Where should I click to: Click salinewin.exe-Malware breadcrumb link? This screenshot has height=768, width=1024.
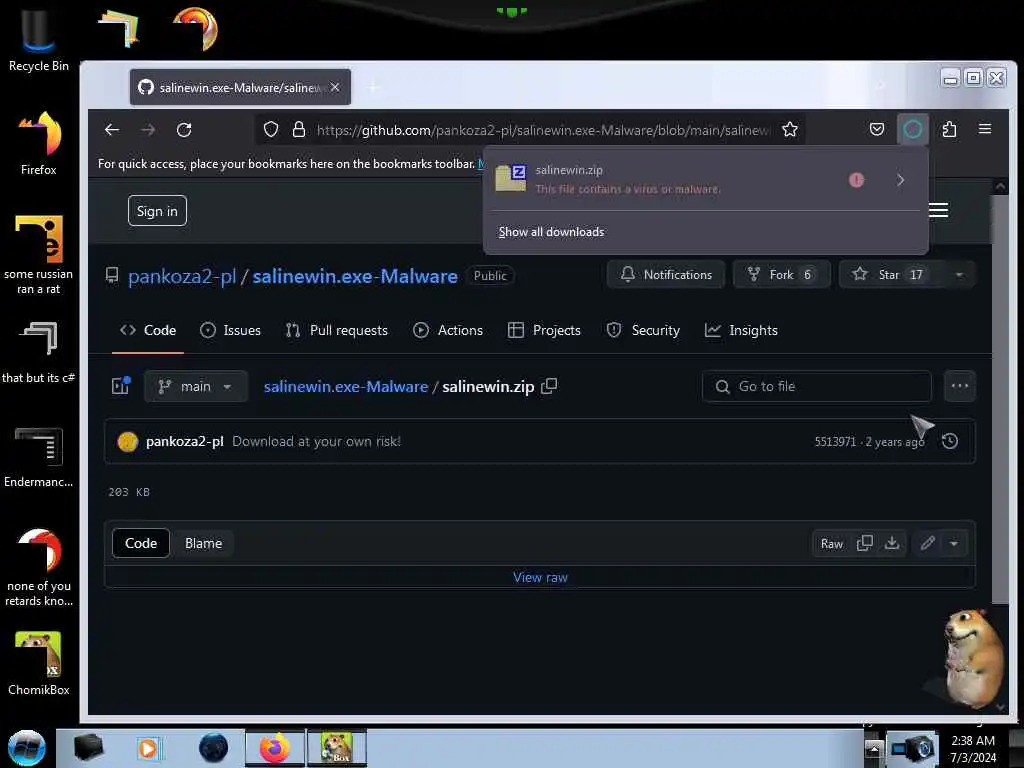click(x=345, y=387)
